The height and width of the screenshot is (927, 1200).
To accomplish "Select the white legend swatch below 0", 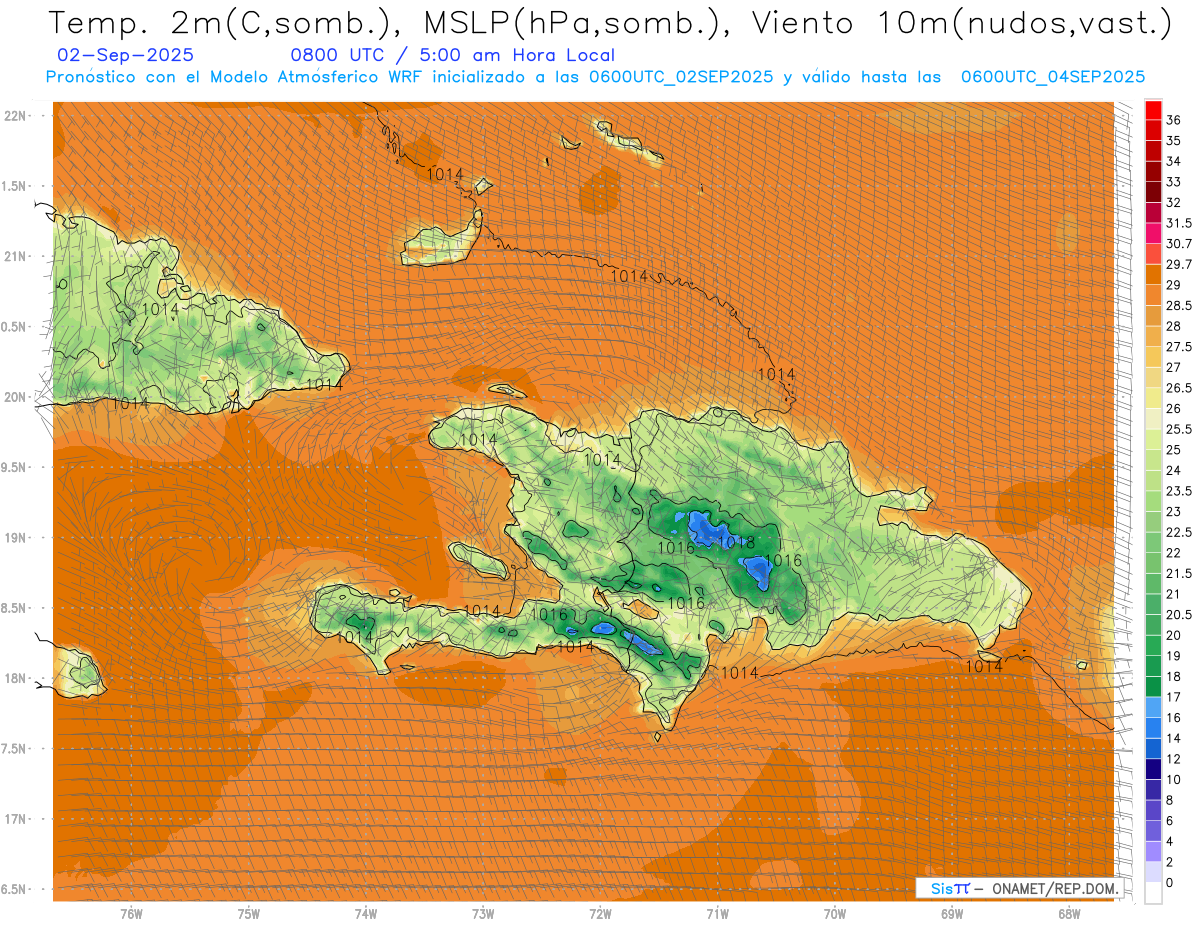I will click(1153, 894).
